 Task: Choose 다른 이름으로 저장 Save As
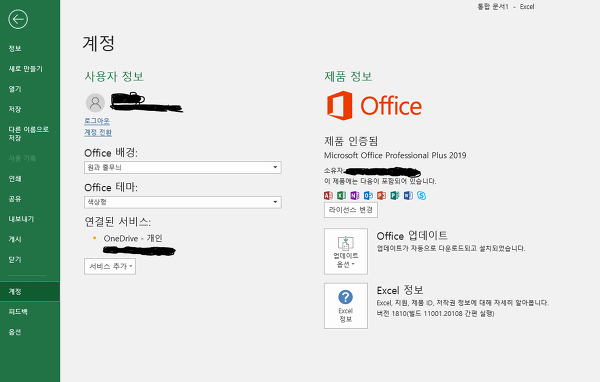30,134
